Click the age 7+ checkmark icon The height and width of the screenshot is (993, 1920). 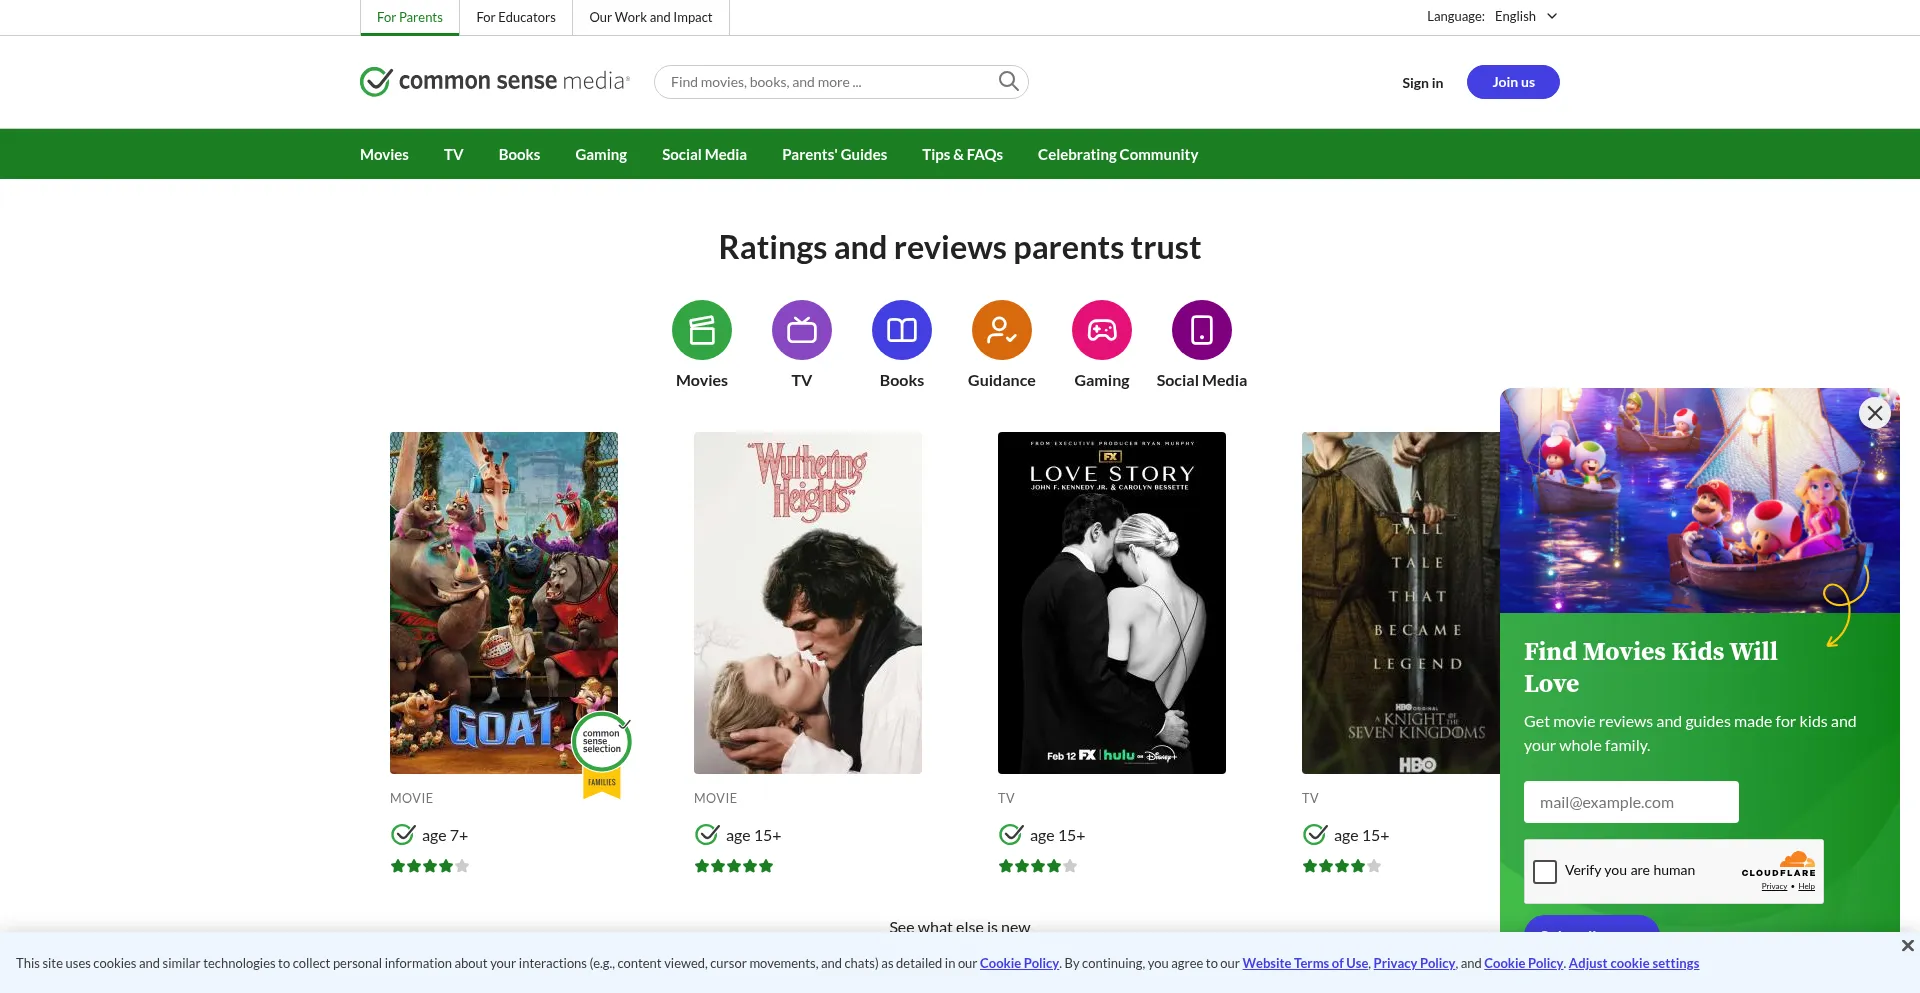click(403, 834)
